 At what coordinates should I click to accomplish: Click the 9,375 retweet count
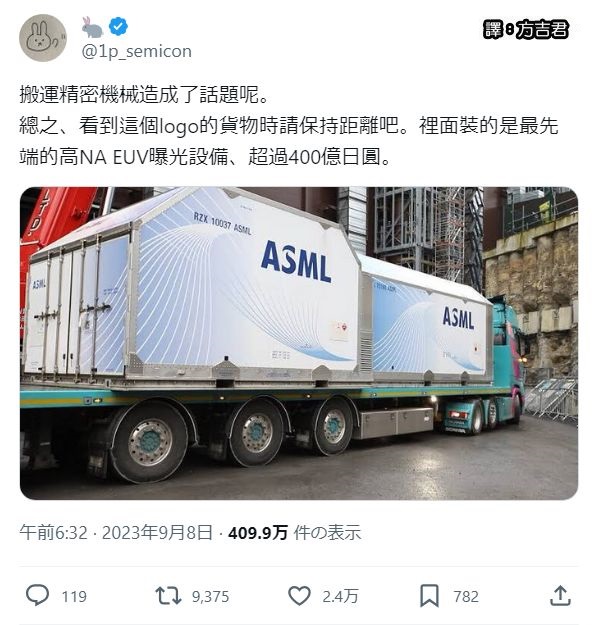pyautogui.click(x=210, y=596)
